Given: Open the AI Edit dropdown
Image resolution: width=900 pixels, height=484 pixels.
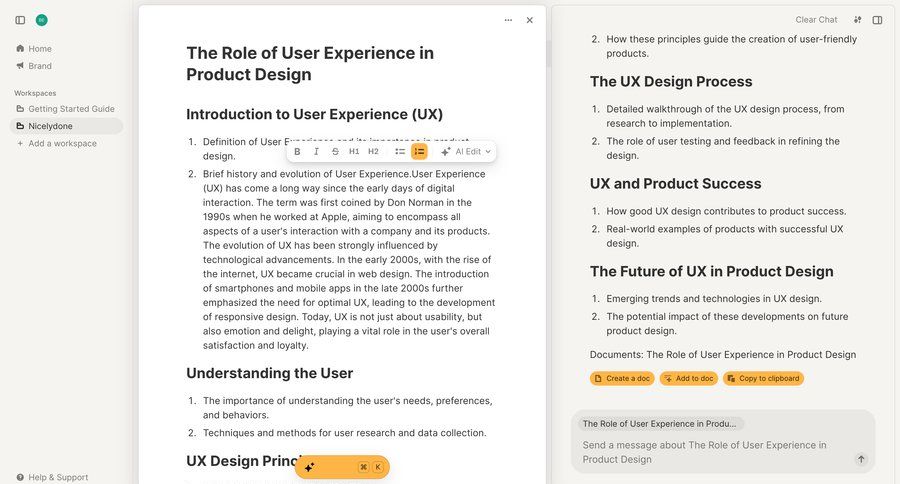Looking at the screenshot, I should [x=465, y=152].
